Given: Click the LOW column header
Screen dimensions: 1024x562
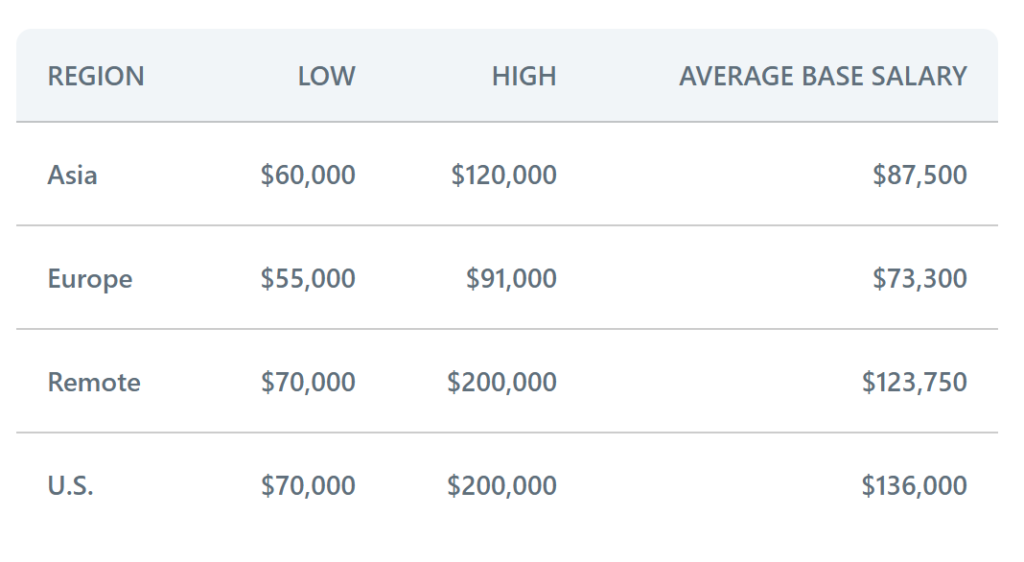Looking at the screenshot, I should pyautogui.click(x=326, y=76).
